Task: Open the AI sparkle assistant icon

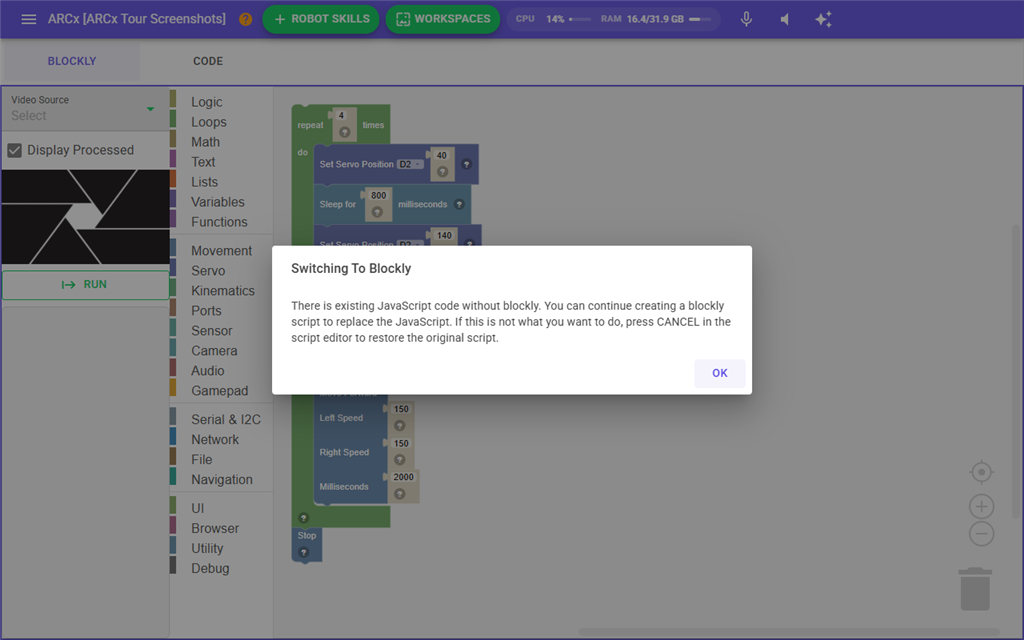Action: pos(824,19)
